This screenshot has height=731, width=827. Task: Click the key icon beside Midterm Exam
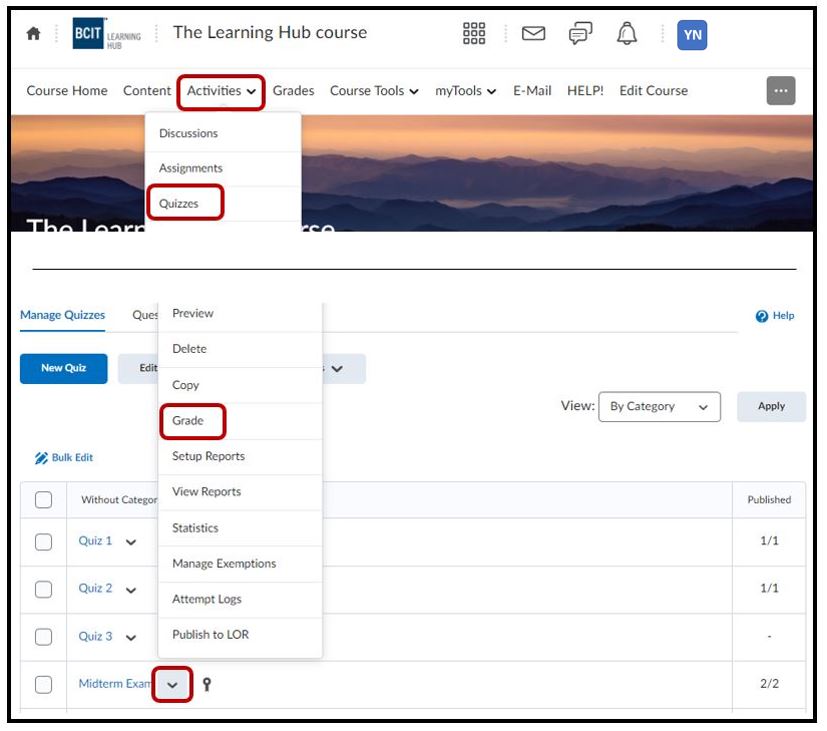point(207,685)
